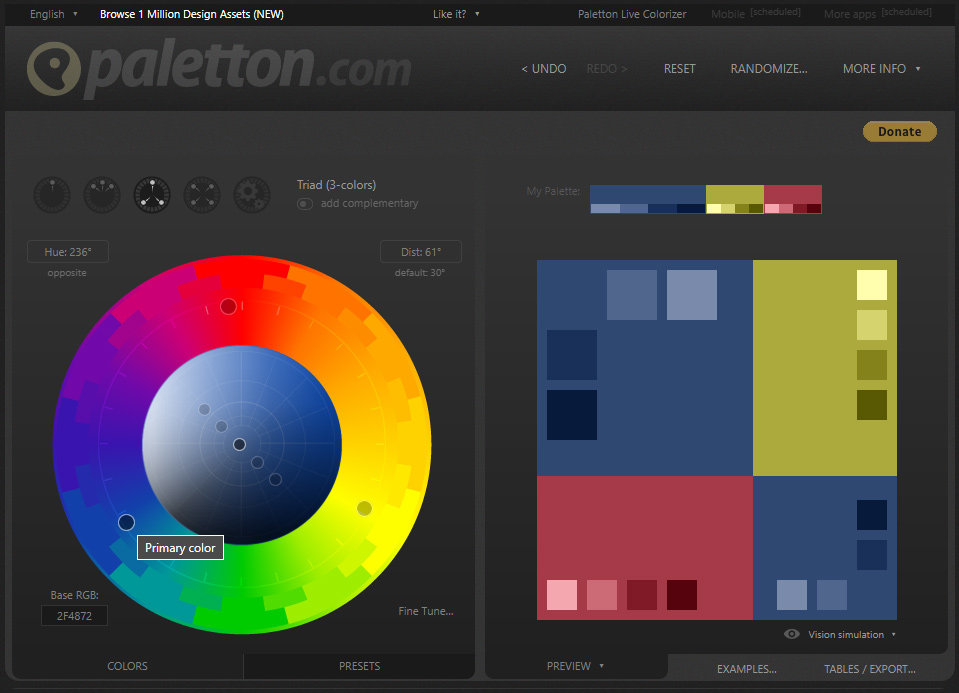Click the Base RGB 2F4872 field
The width and height of the screenshot is (959, 693).
point(74,616)
